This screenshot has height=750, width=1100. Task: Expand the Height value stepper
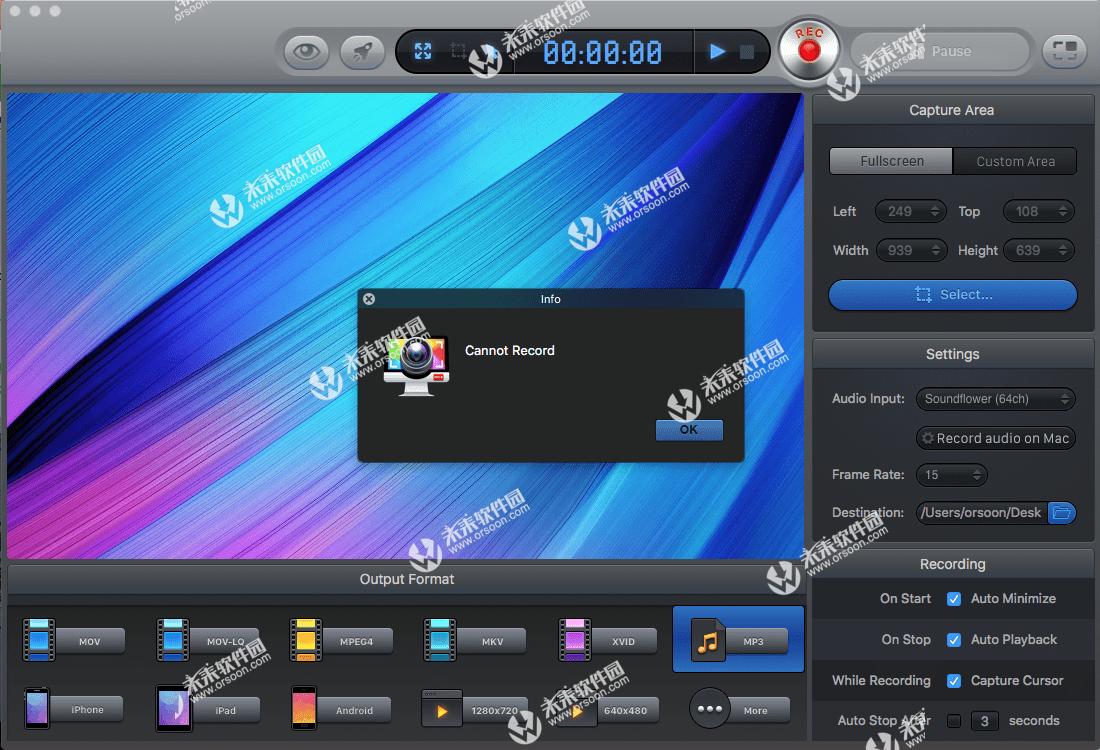pos(1061,250)
